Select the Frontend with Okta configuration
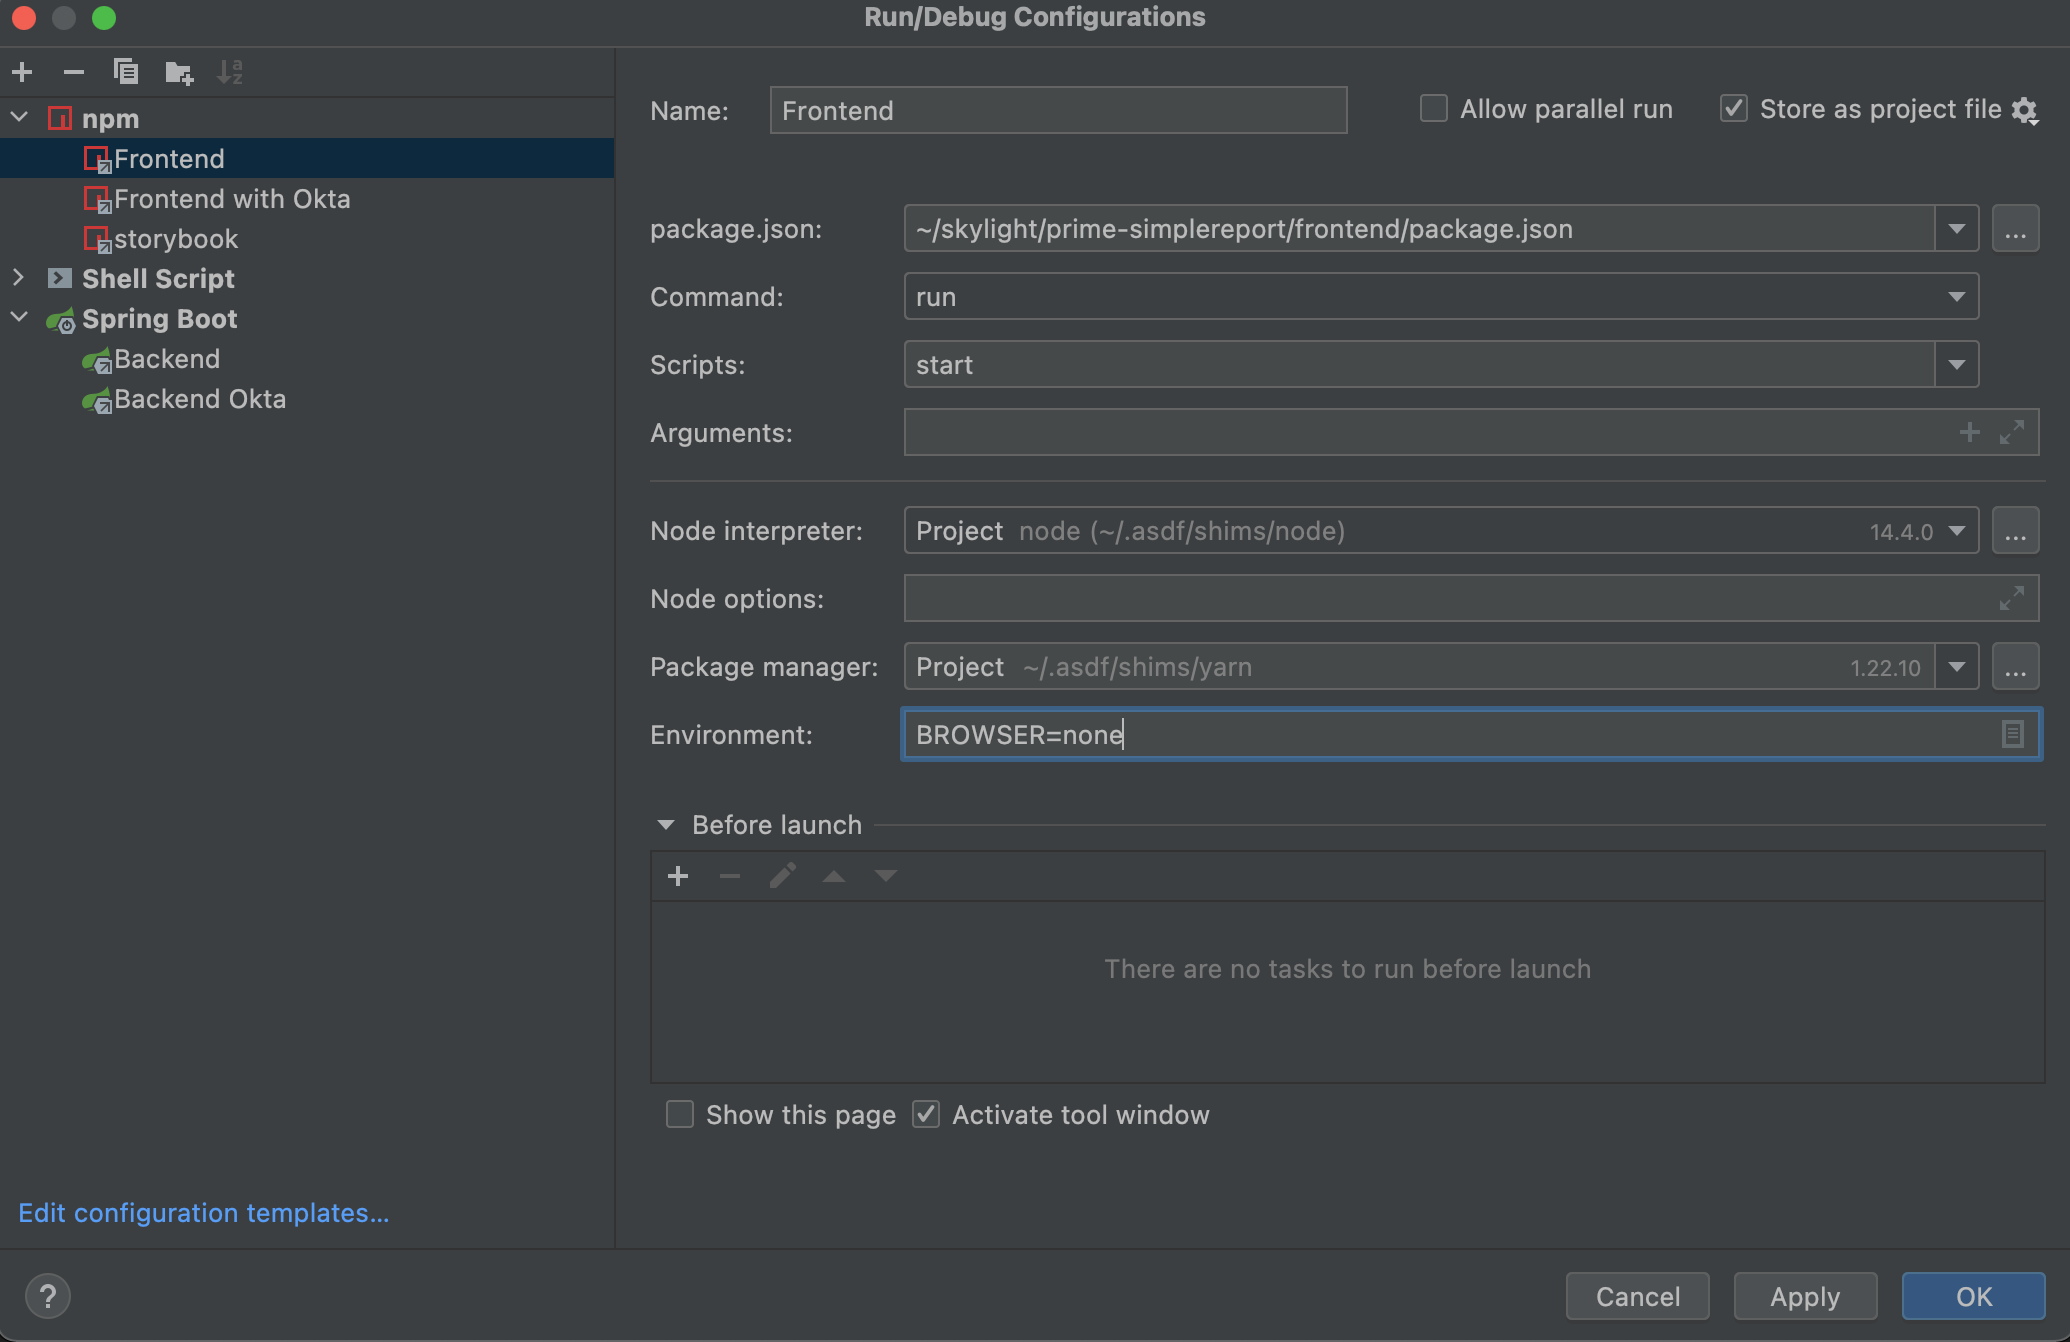This screenshot has height=1342, width=2070. (x=222, y=198)
